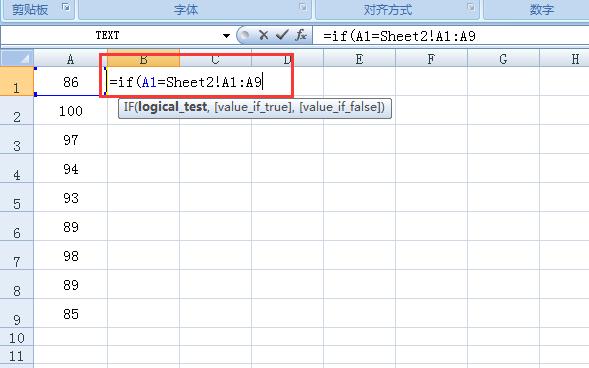Click the formula text being edited in cell B1
Screen dimensions: 589x368
coord(186,82)
